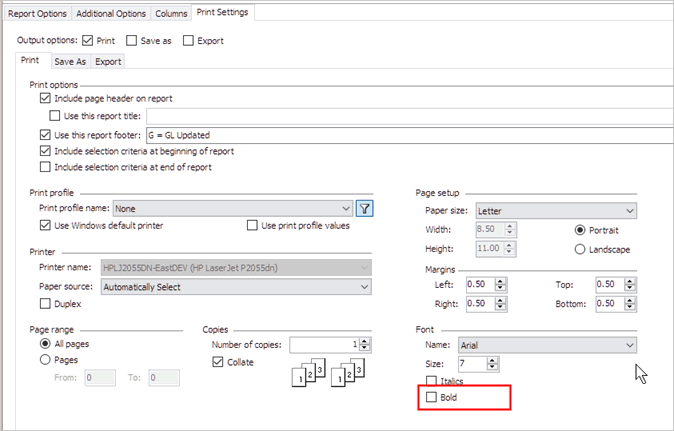Open the Export sub-tab

pyautogui.click(x=108, y=61)
